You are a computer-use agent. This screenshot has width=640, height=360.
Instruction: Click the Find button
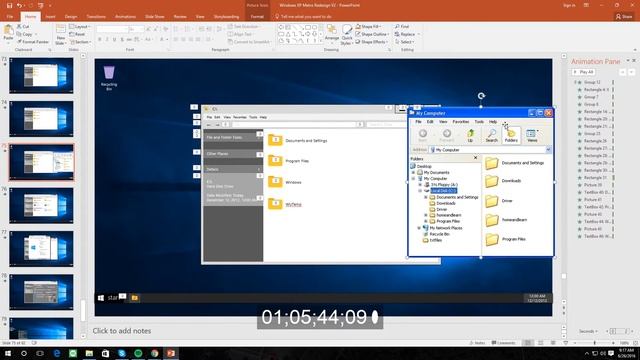[x=402, y=27]
